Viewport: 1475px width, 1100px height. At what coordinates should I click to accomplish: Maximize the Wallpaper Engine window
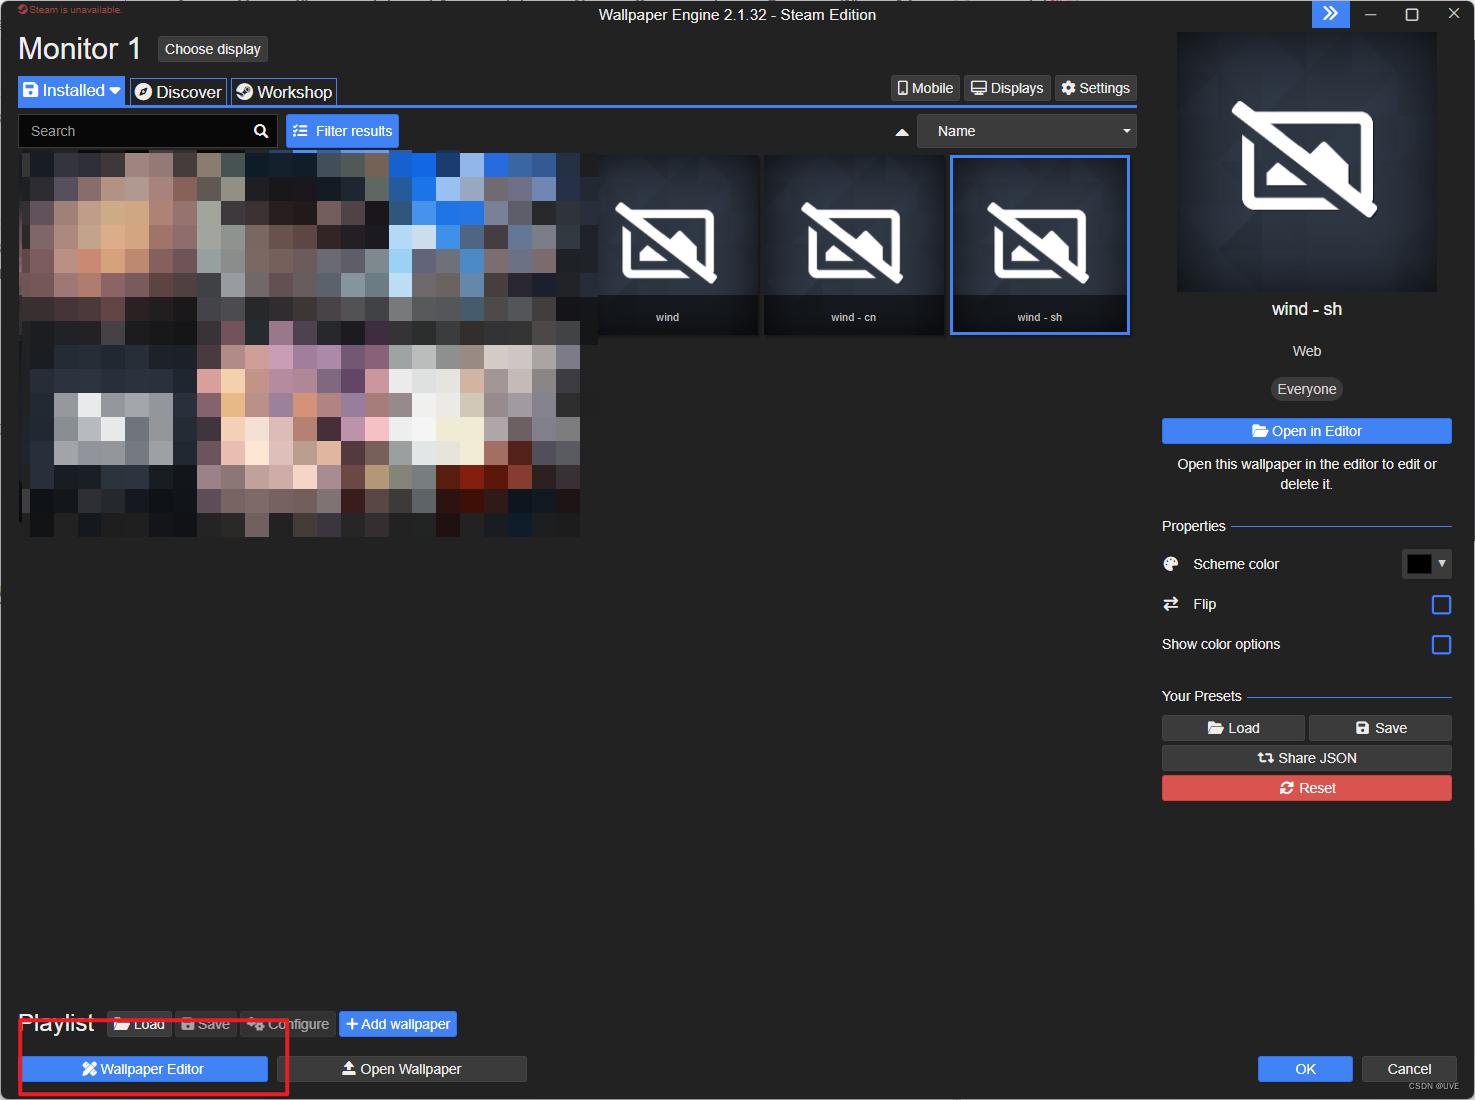click(x=1412, y=14)
